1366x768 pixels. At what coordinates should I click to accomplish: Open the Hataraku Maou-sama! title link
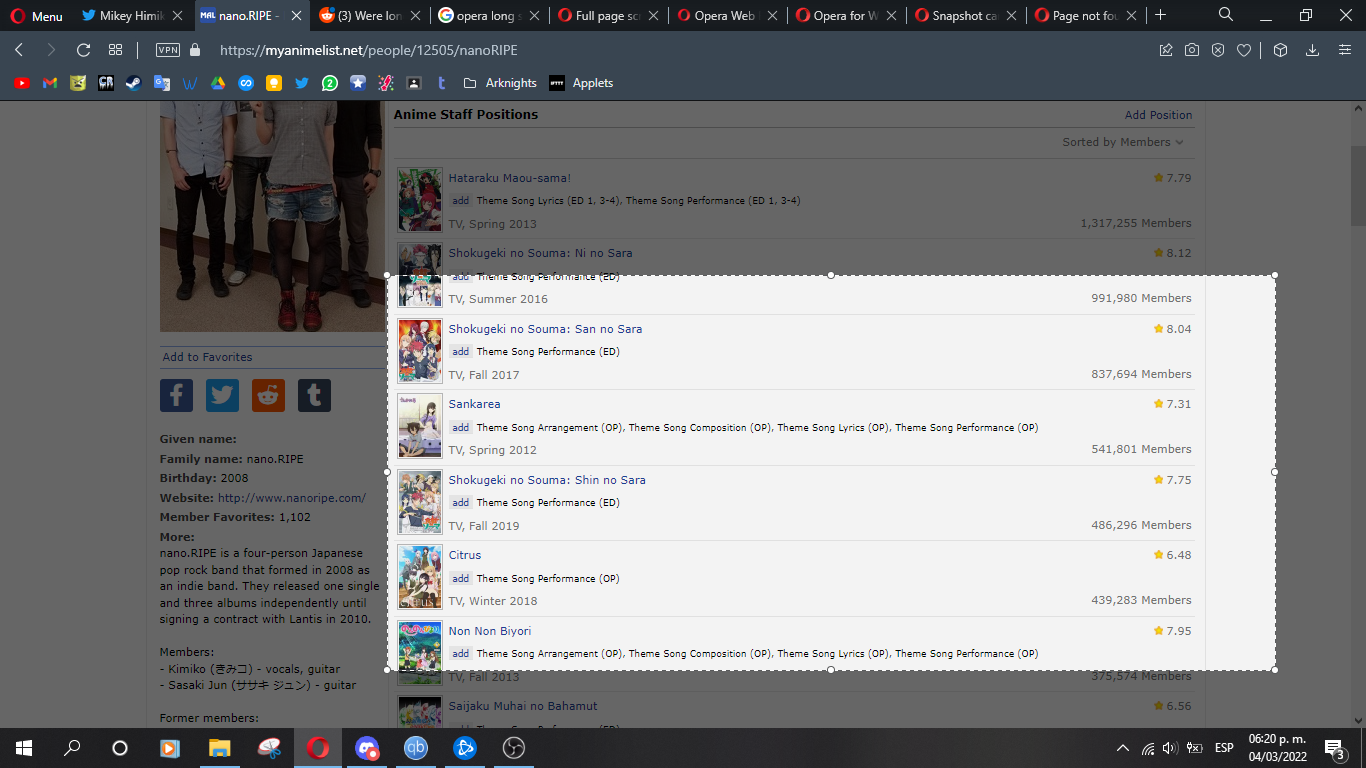510,178
